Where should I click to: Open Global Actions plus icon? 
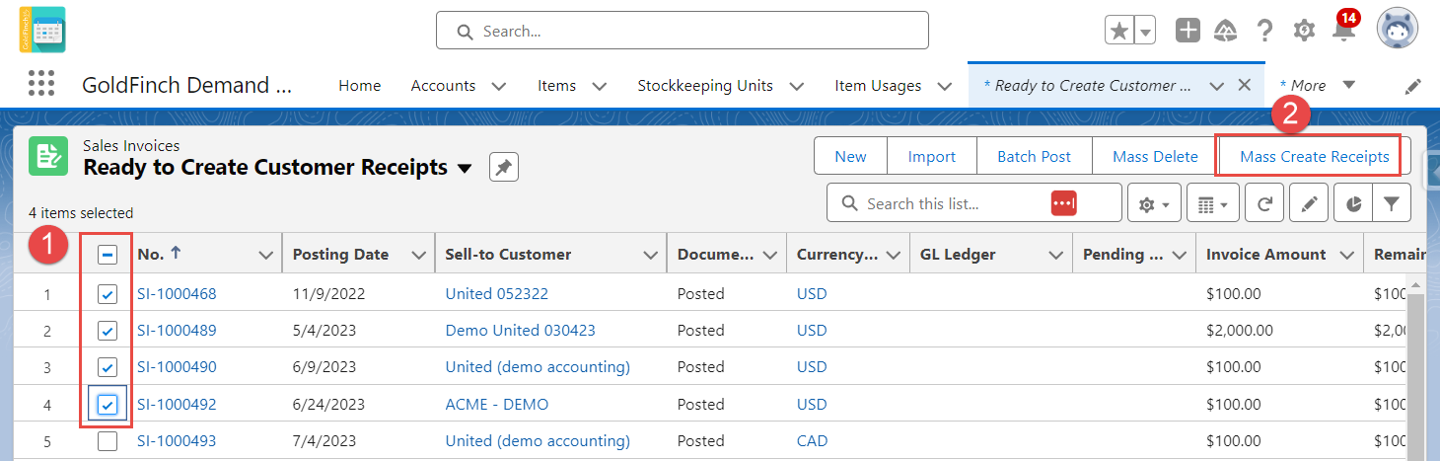coord(1188,30)
